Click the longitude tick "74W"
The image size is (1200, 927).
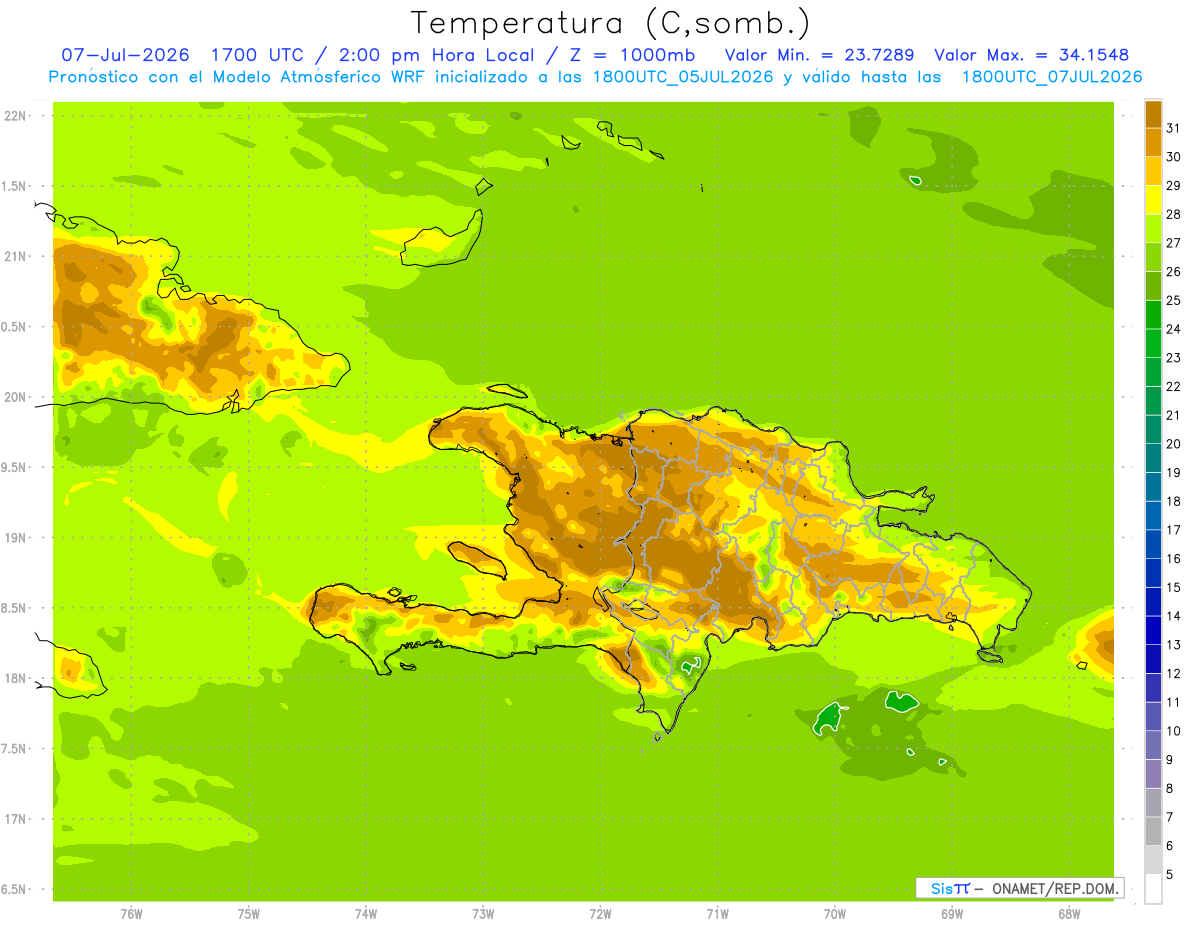tap(366, 914)
